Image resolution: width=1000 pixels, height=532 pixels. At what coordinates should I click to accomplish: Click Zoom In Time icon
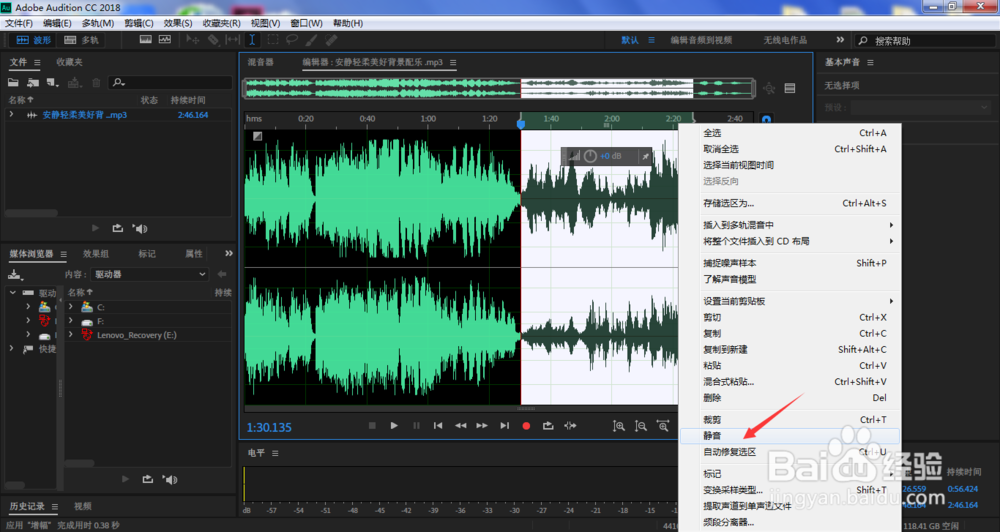(663, 426)
